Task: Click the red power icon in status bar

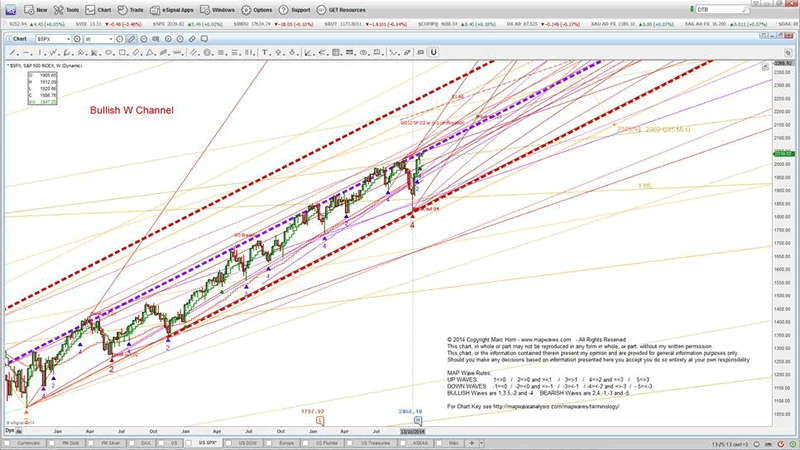Action: point(780,444)
